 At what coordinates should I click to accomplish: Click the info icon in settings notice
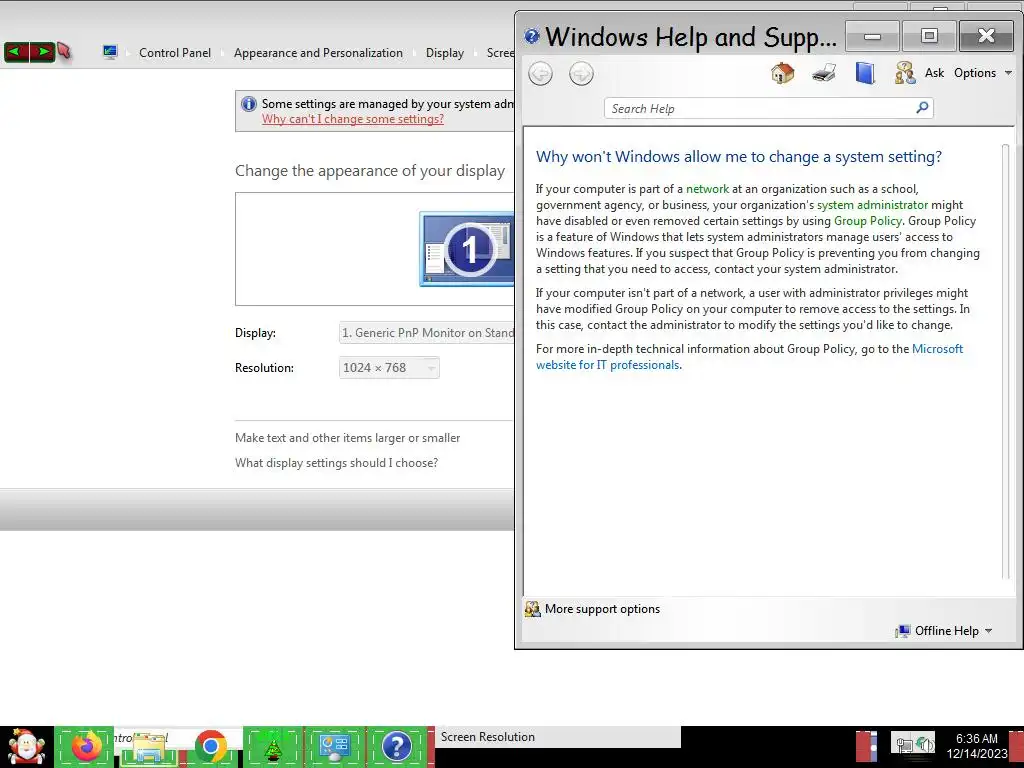pos(249,104)
